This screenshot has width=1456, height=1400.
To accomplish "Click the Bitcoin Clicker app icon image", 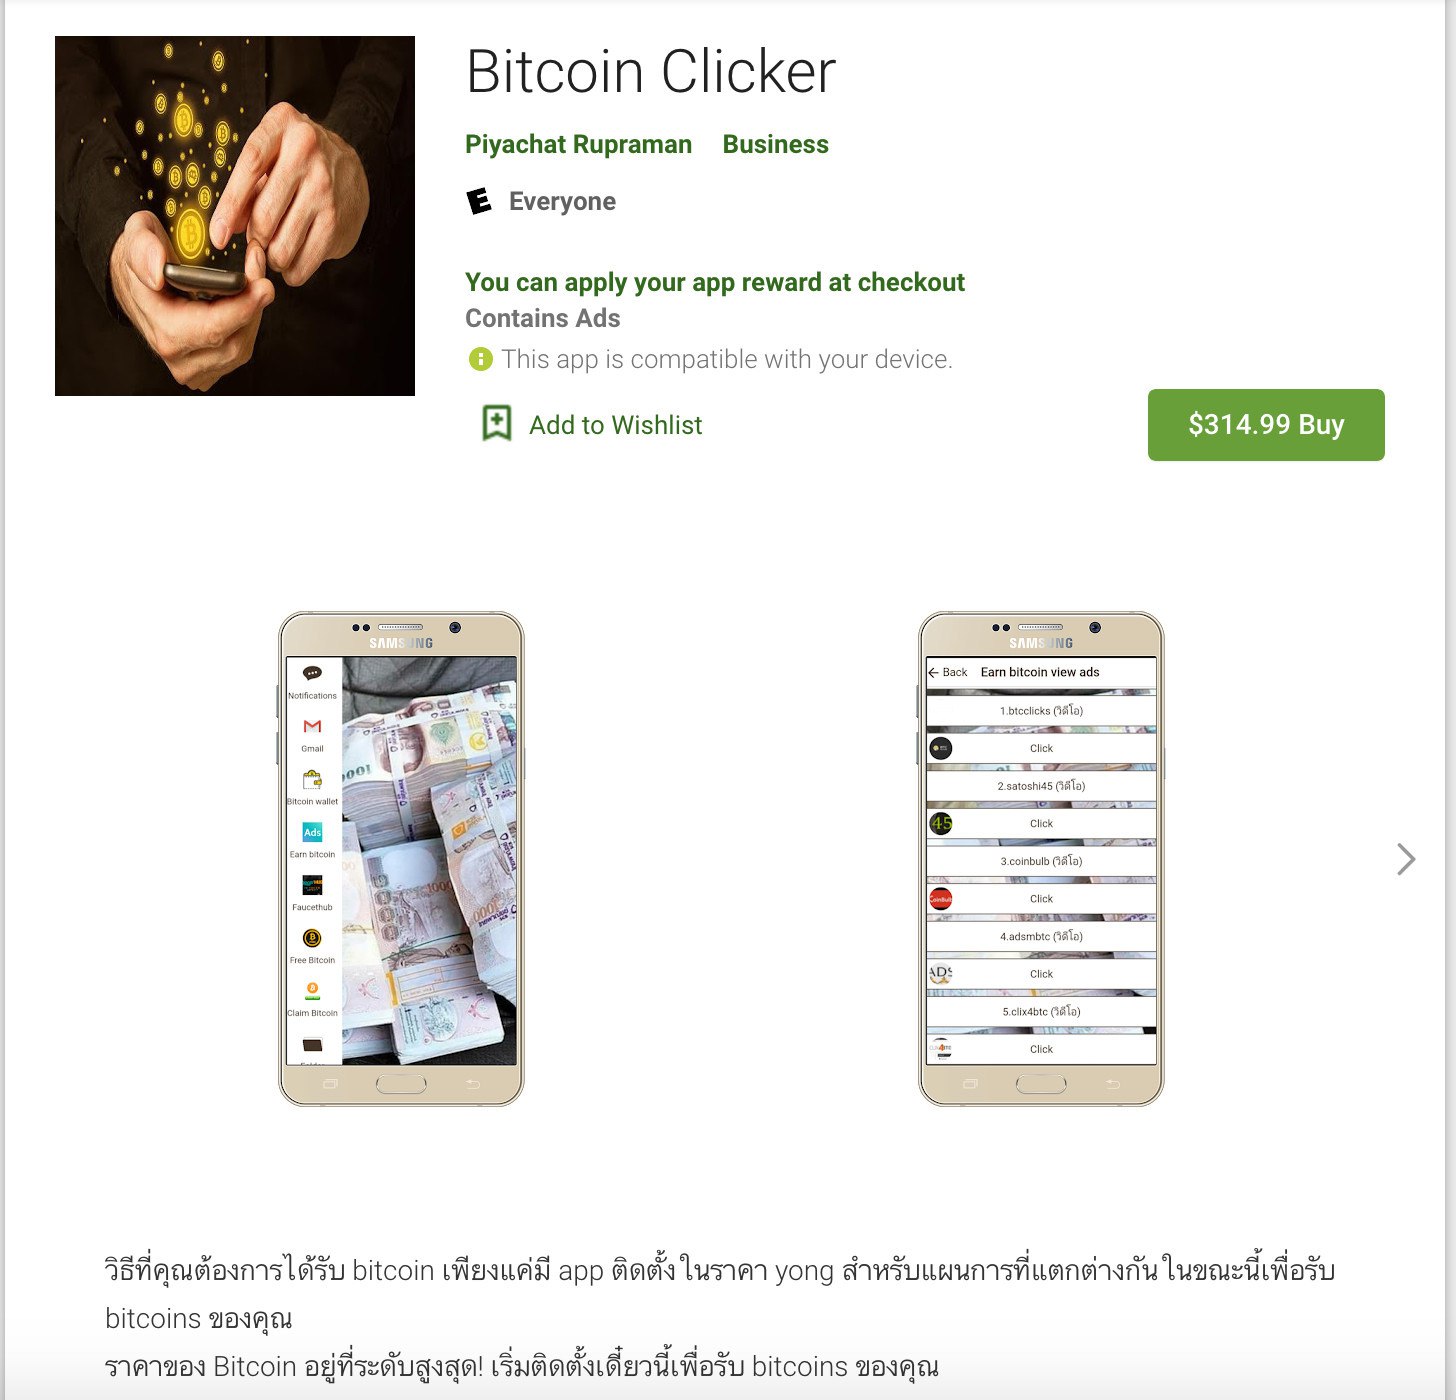I will click(235, 216).
